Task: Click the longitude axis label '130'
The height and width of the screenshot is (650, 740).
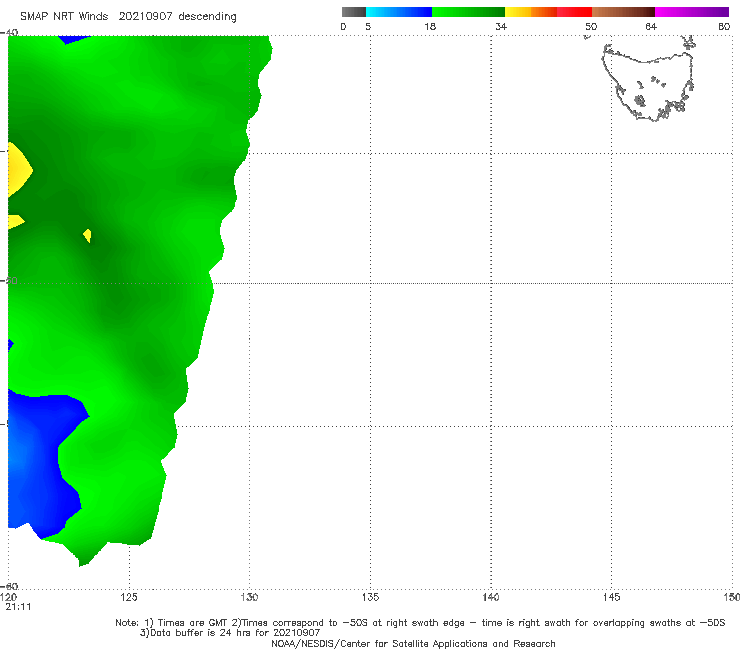Action: (249, 598)
